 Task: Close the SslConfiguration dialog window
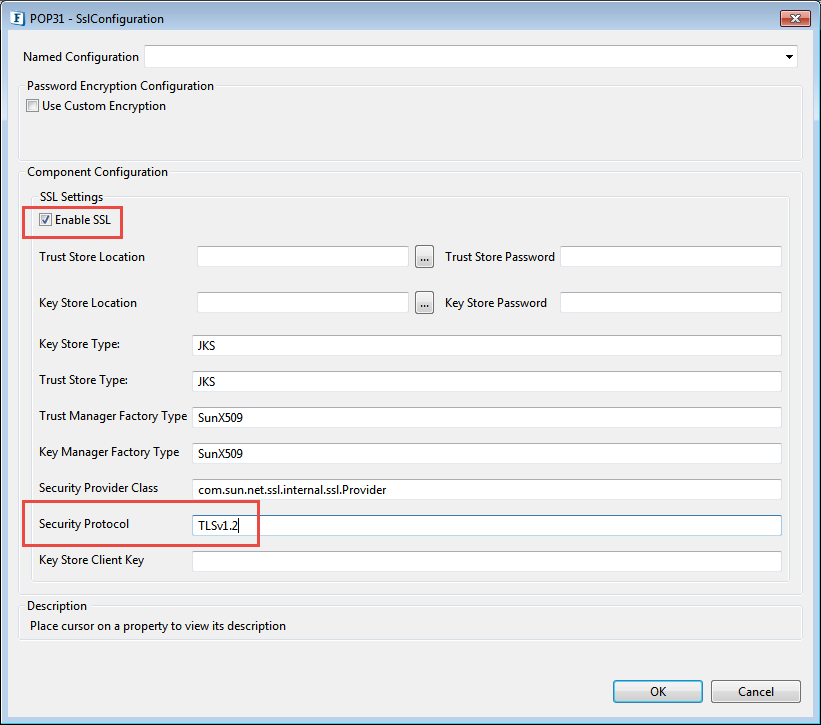pyautogui.click(x=795, y=18)
